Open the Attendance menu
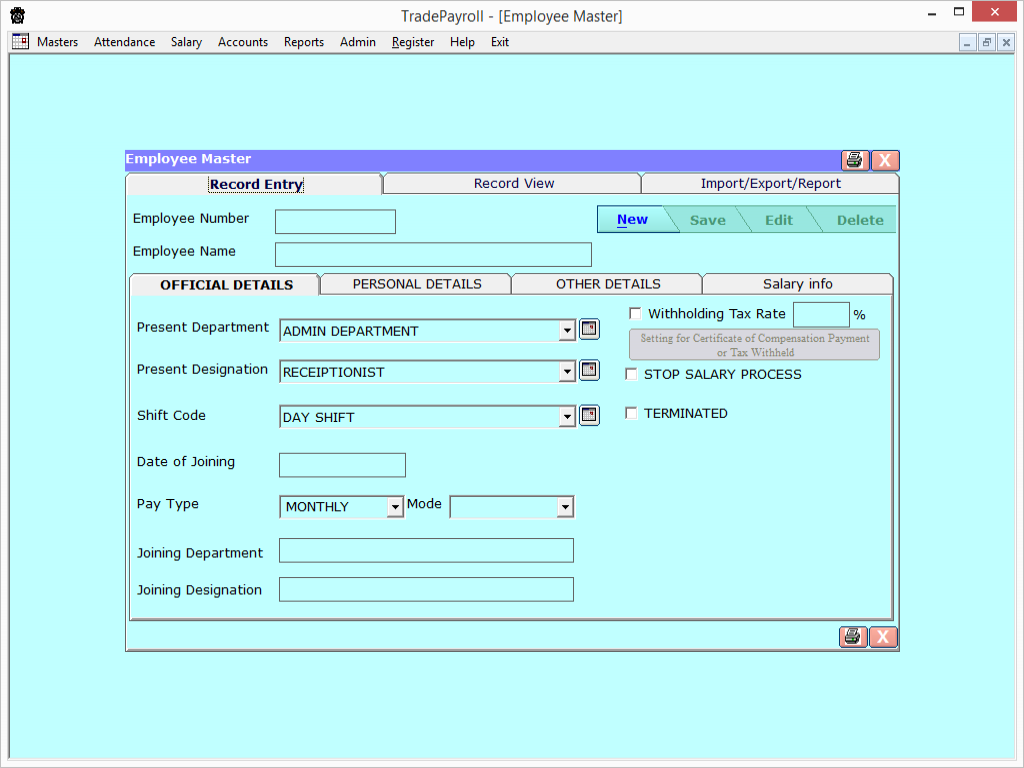Screen dimensions: 1024x768 125,42
